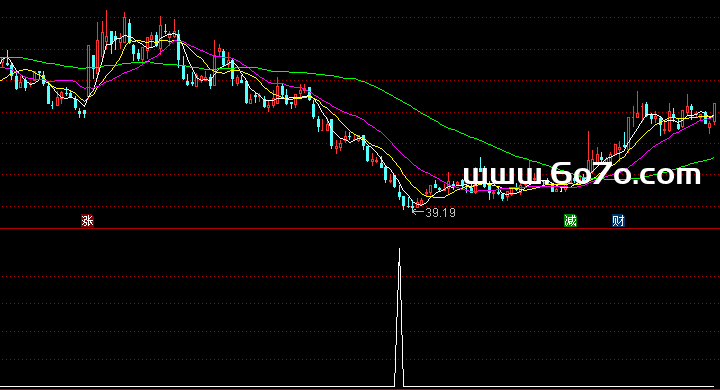The height and width of the screenshot is (390, 720).
Task: Click the peak of the white indicator spike
Action: click(x=399, y=250)
